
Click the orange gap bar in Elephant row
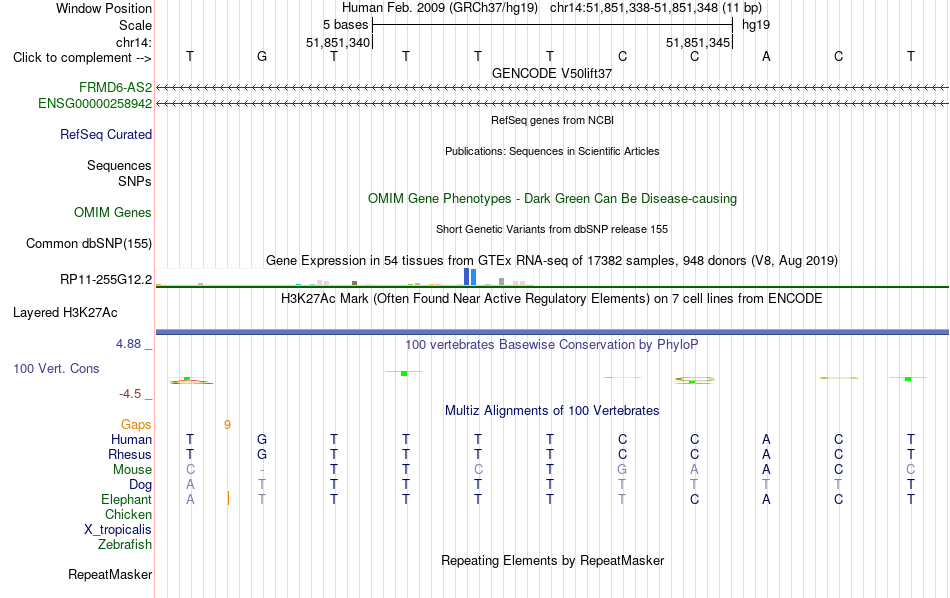228,498
